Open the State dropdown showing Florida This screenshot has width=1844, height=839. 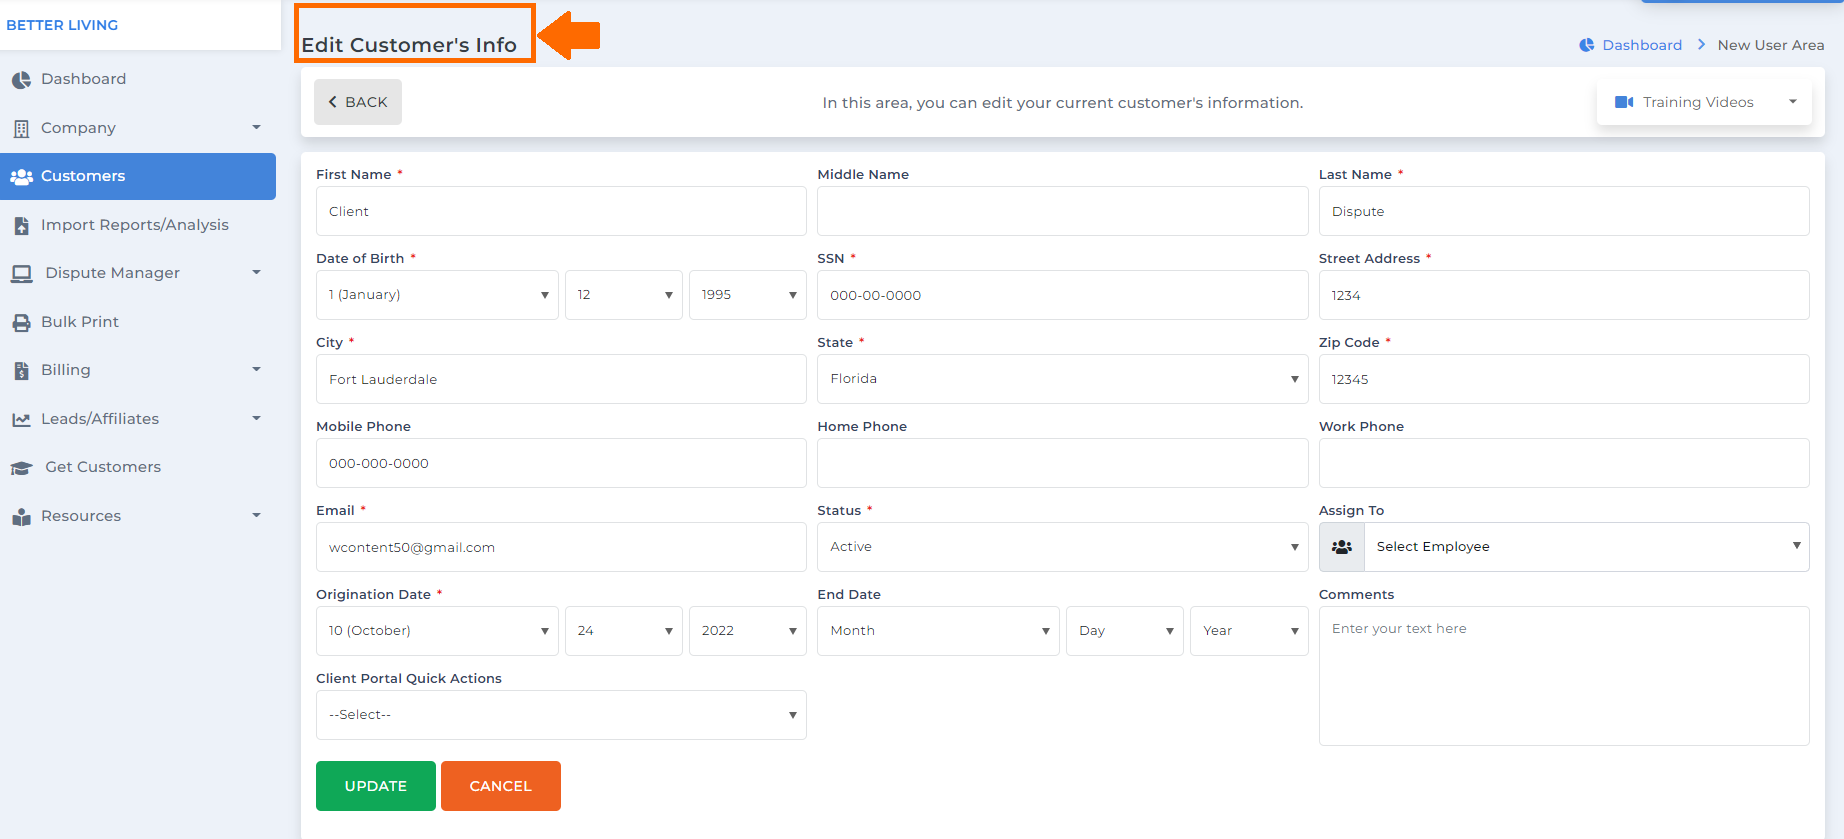click(1063, 379)
